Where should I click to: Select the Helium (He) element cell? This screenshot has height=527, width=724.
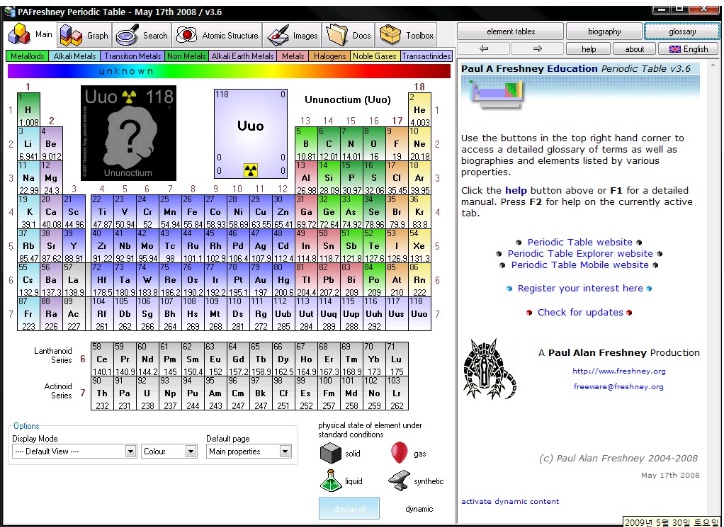point(420,109)
